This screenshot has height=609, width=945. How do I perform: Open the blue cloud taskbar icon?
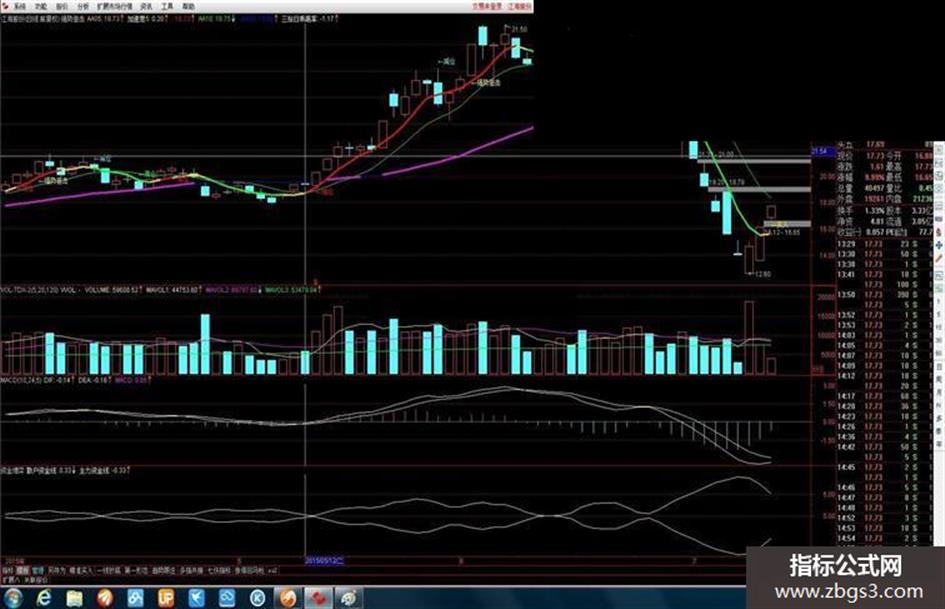[x=227, y=598]
